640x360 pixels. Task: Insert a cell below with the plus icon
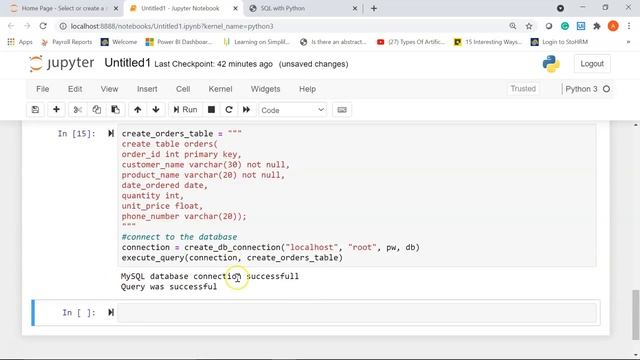[56, 110]
